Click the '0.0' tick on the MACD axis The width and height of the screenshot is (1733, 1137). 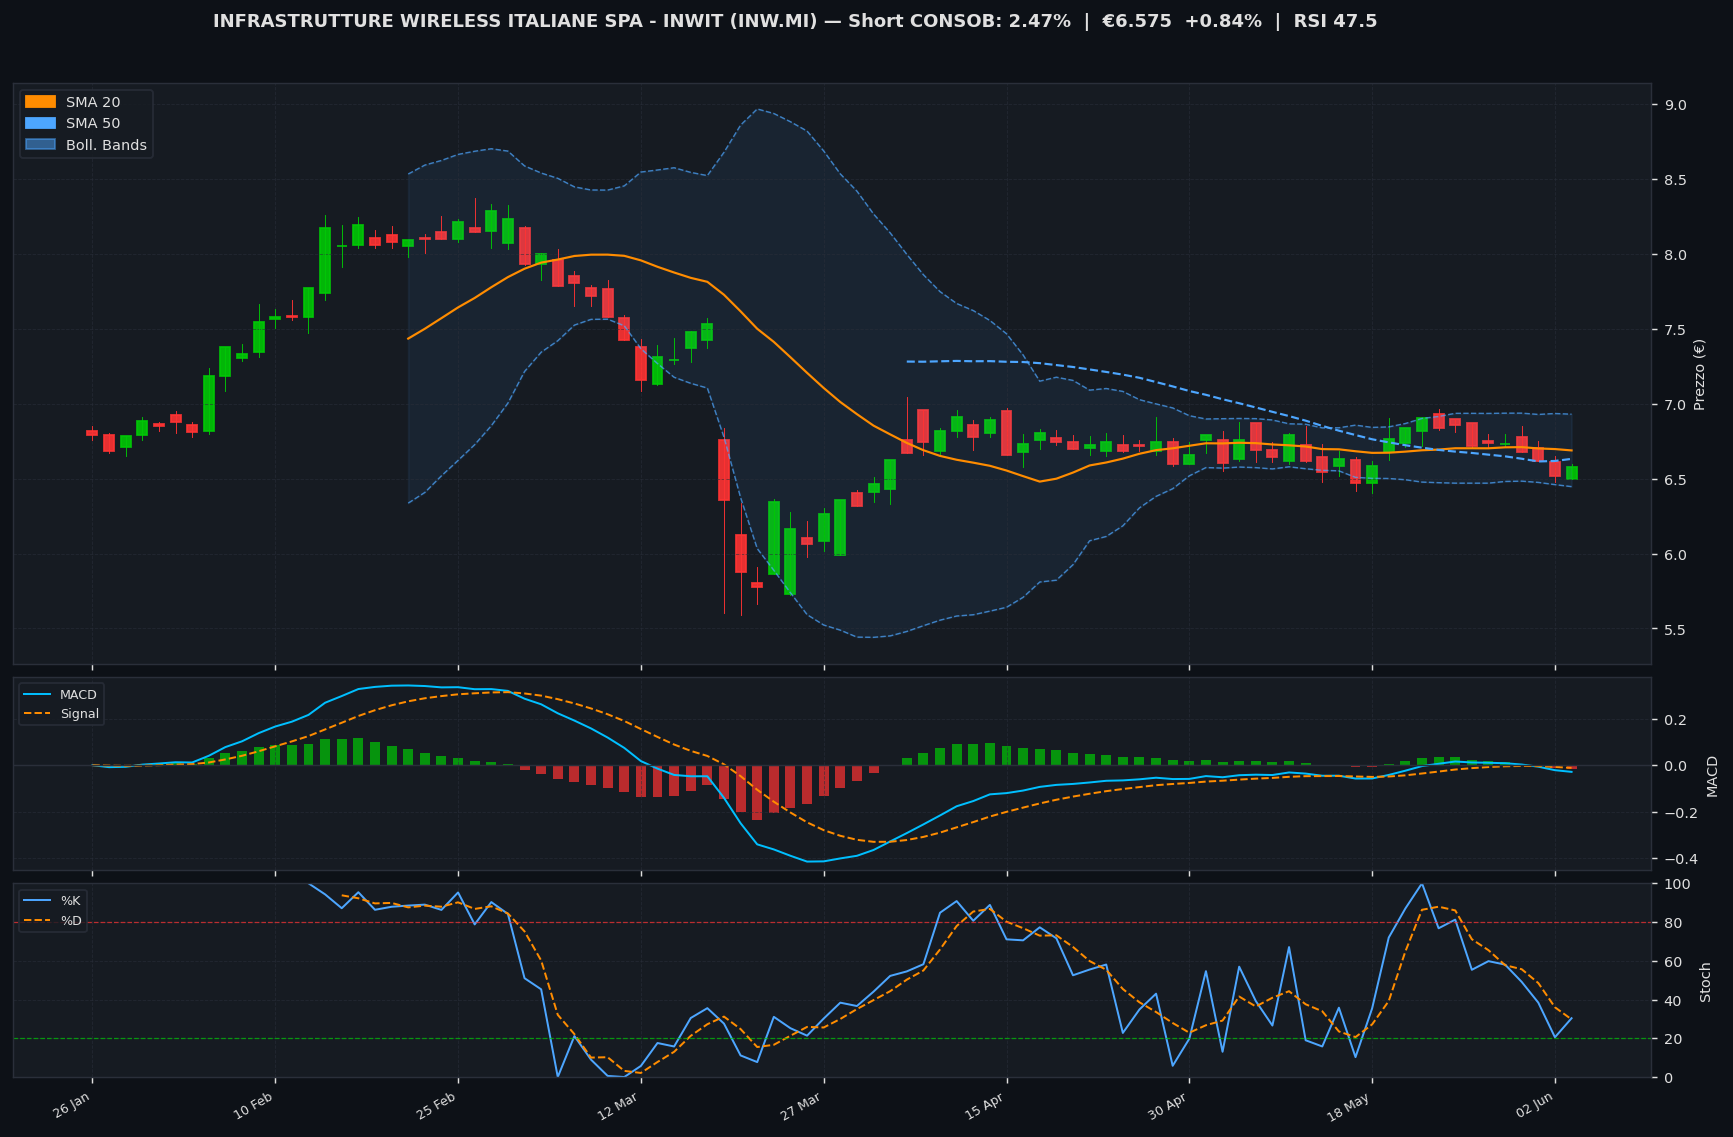(1675, 766)
